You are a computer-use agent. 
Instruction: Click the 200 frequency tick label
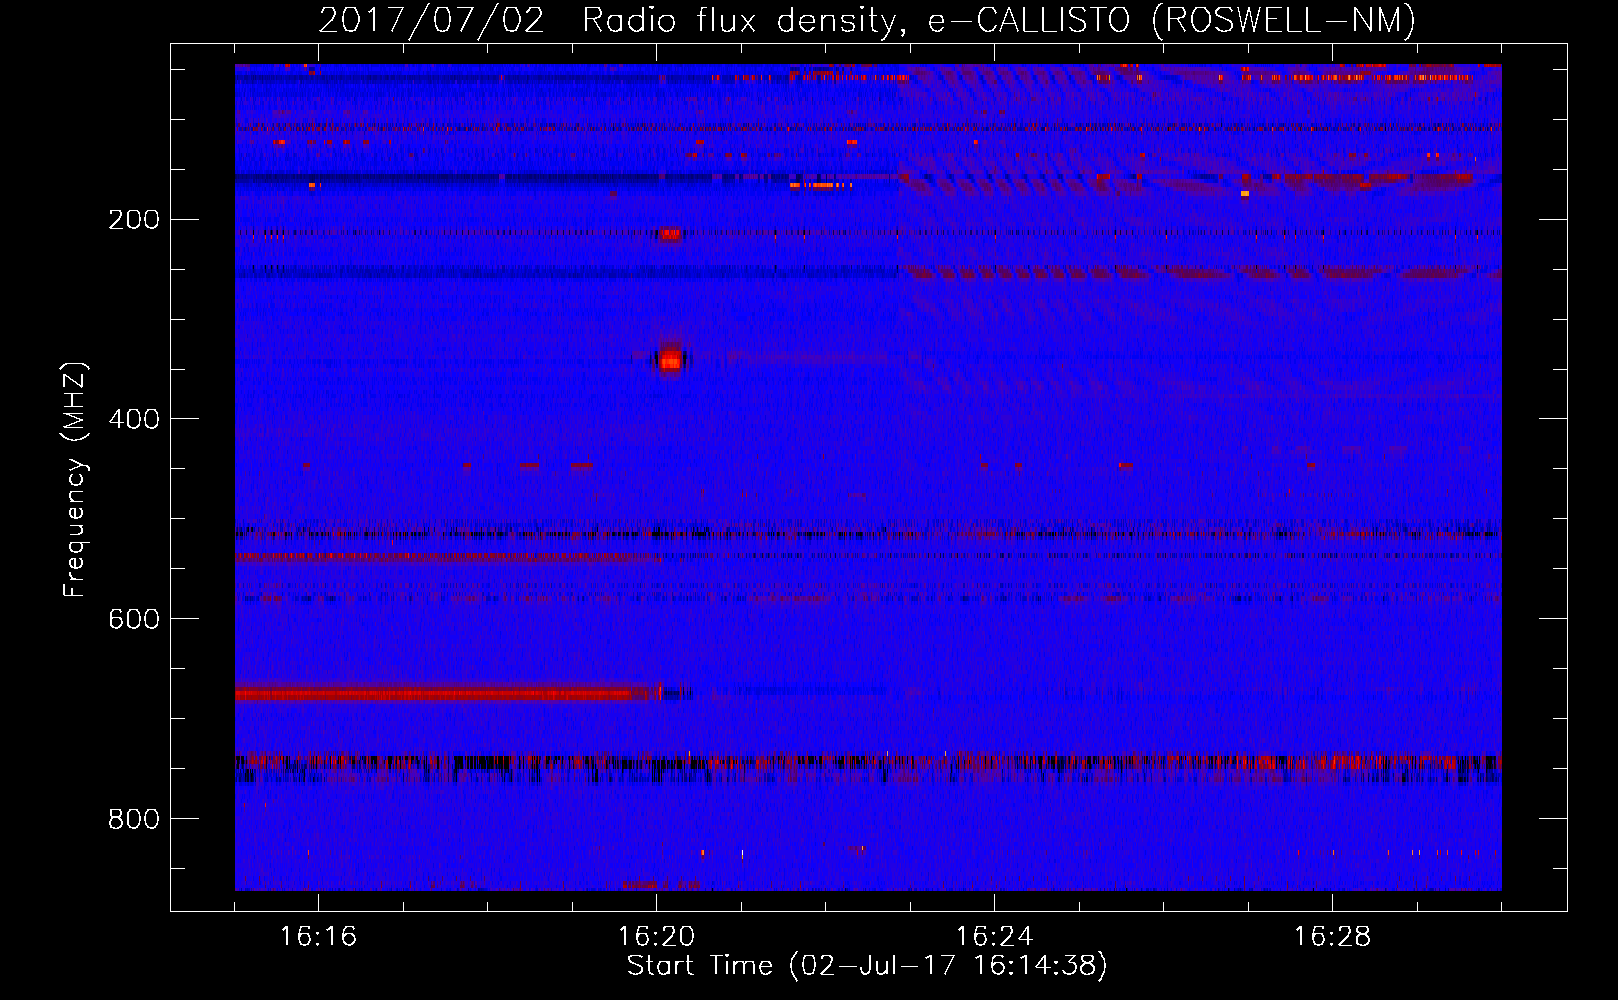(x=134, y=220)
